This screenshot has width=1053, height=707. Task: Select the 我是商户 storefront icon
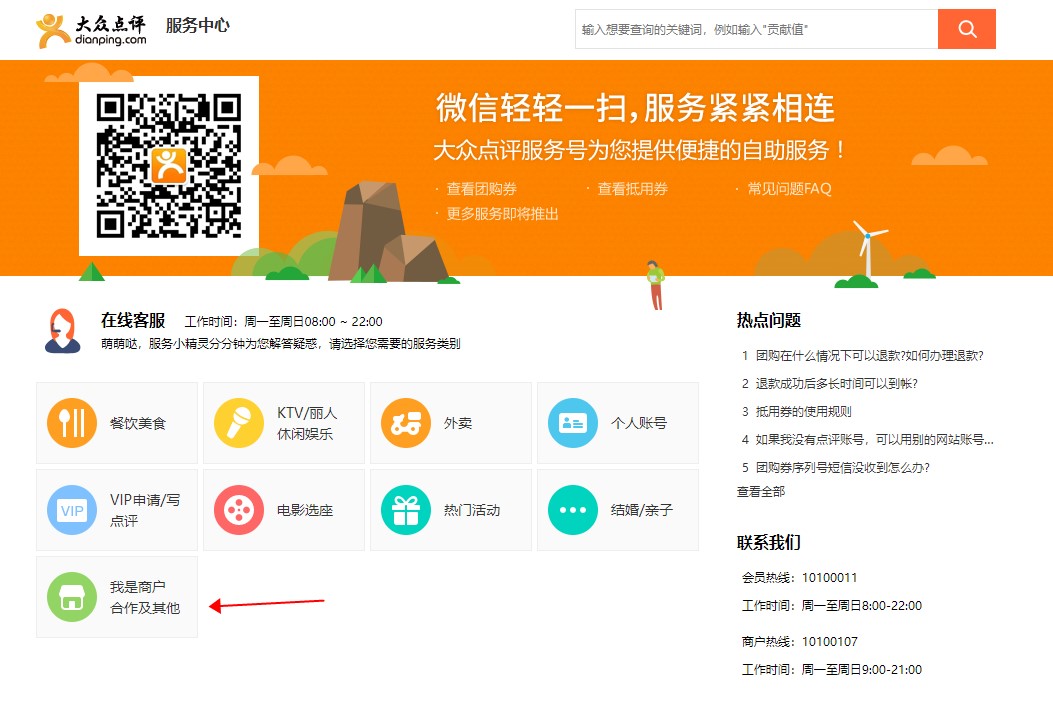(x=72, y=597)
